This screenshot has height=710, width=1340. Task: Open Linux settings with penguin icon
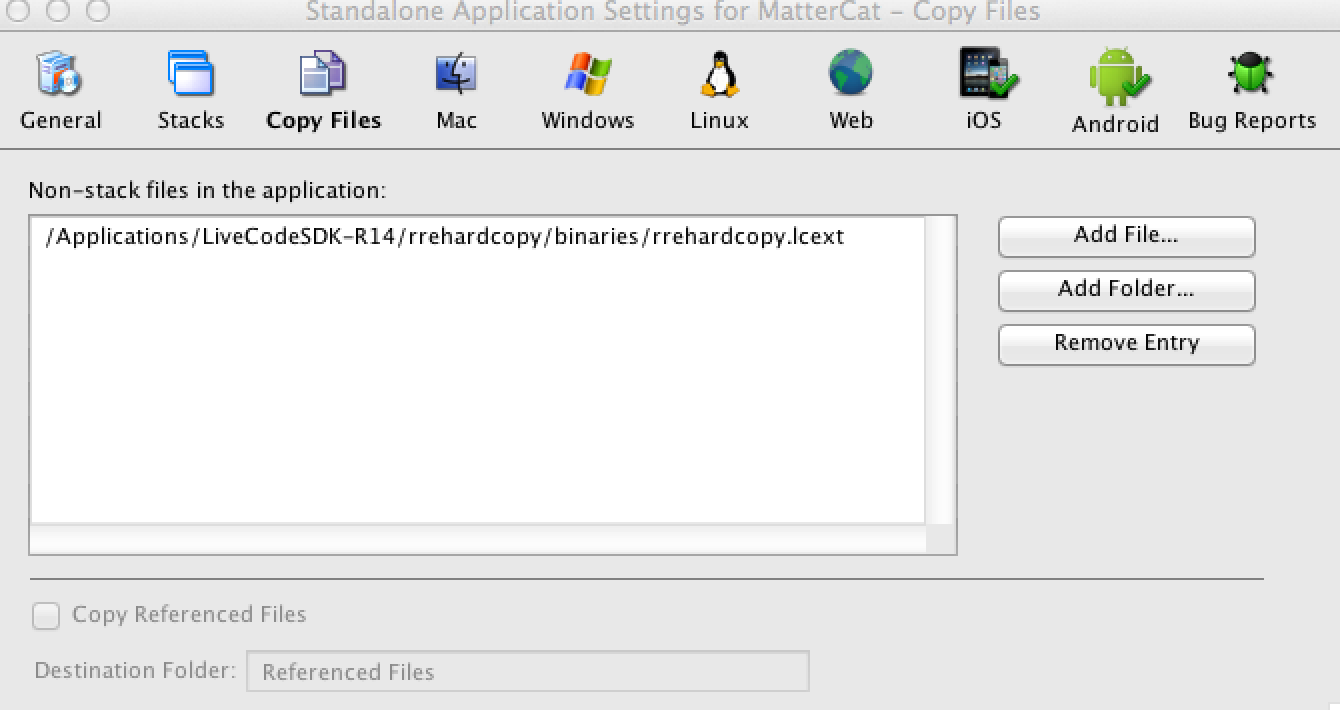(x=719, y=91)
